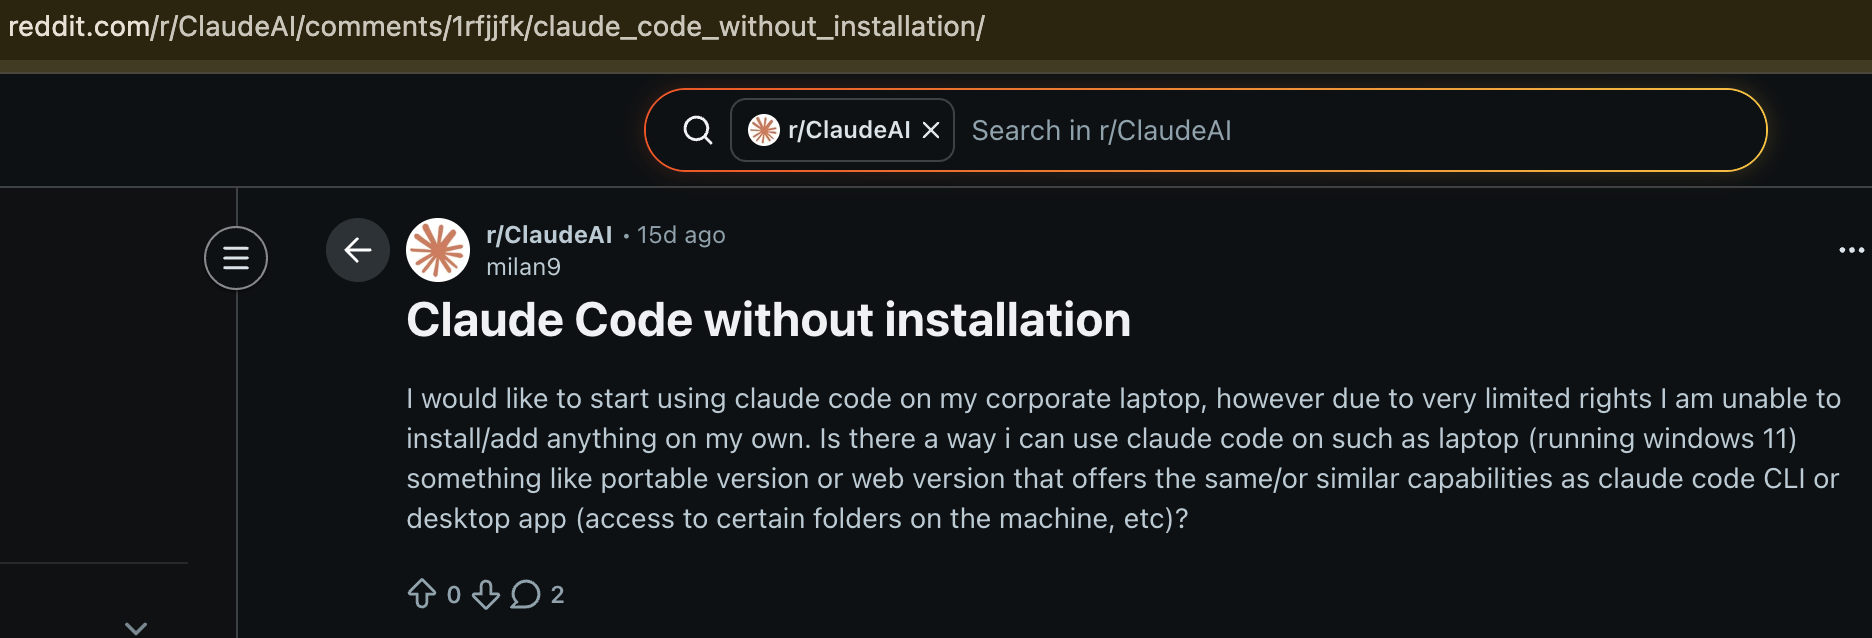The height and width of the screenshot is (638, 1872).
Task: Toggle the downvote arrow
Action: click(x=487, y=593)
